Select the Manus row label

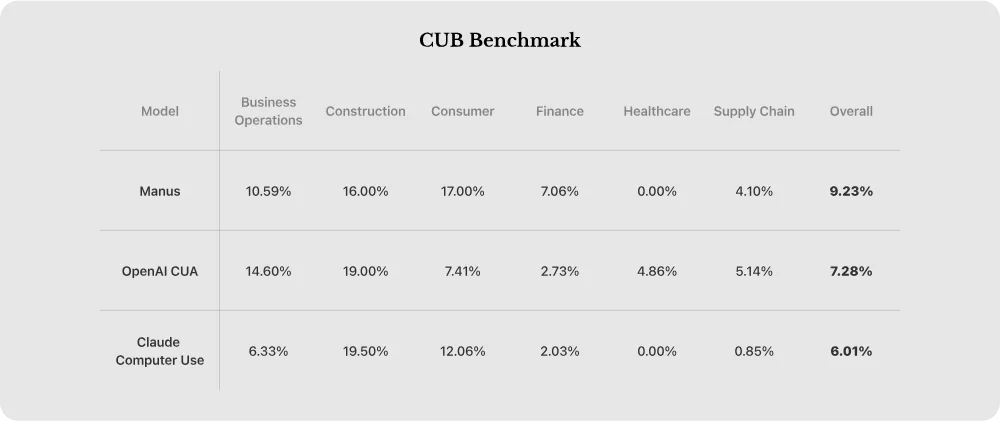160,191
